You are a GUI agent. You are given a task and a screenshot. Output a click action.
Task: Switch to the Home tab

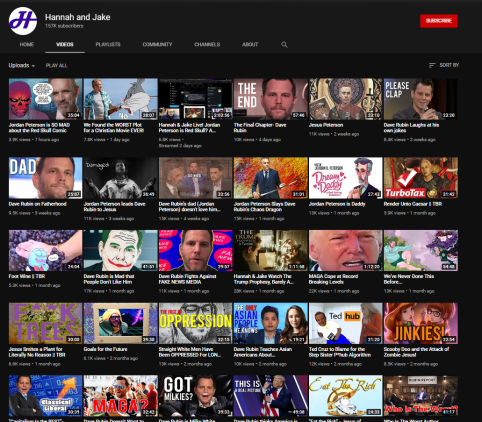coord(27,44)
